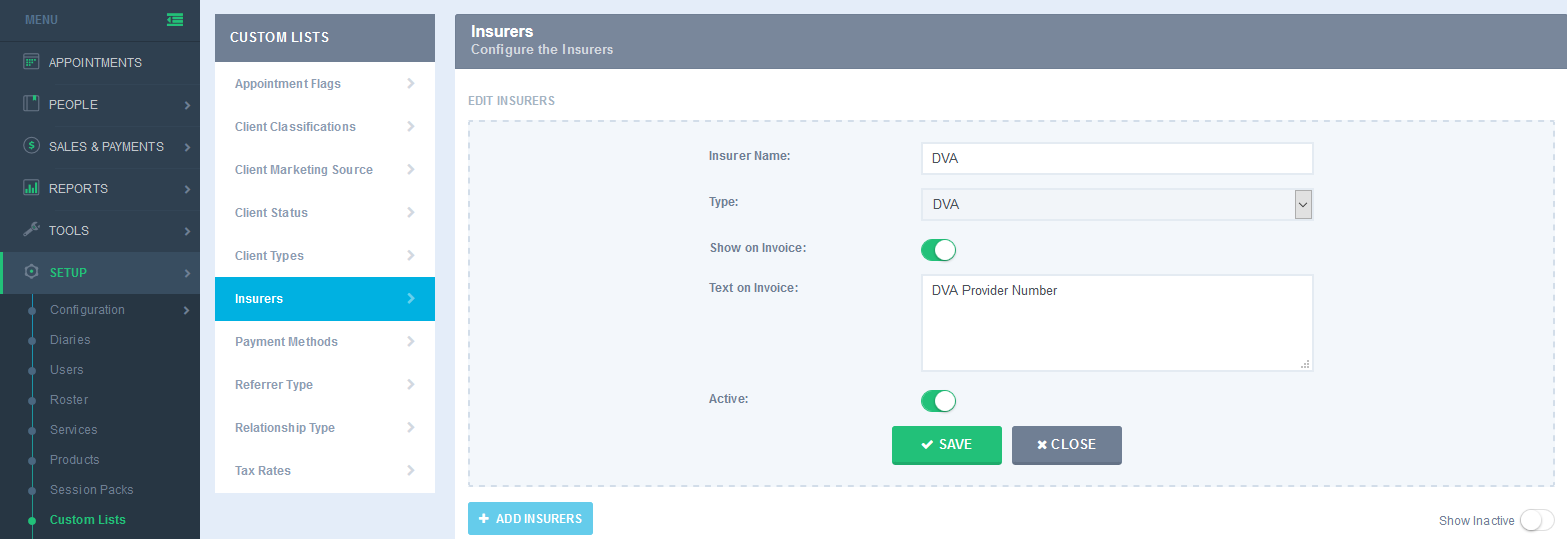
Task: Grab the textarea resize handle
Action: [1305, 364]
